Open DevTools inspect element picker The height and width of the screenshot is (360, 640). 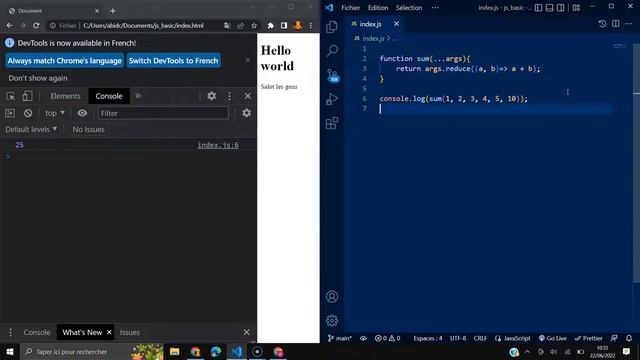tap(11, 96)
